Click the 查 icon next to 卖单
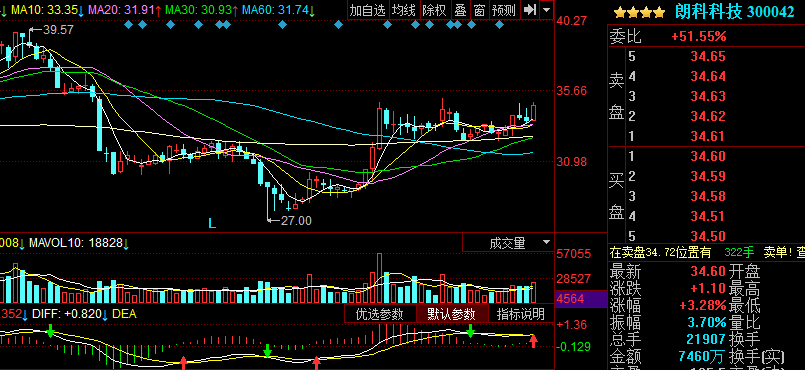The height and width of the screenshot is (370, 805). (800, 252)
